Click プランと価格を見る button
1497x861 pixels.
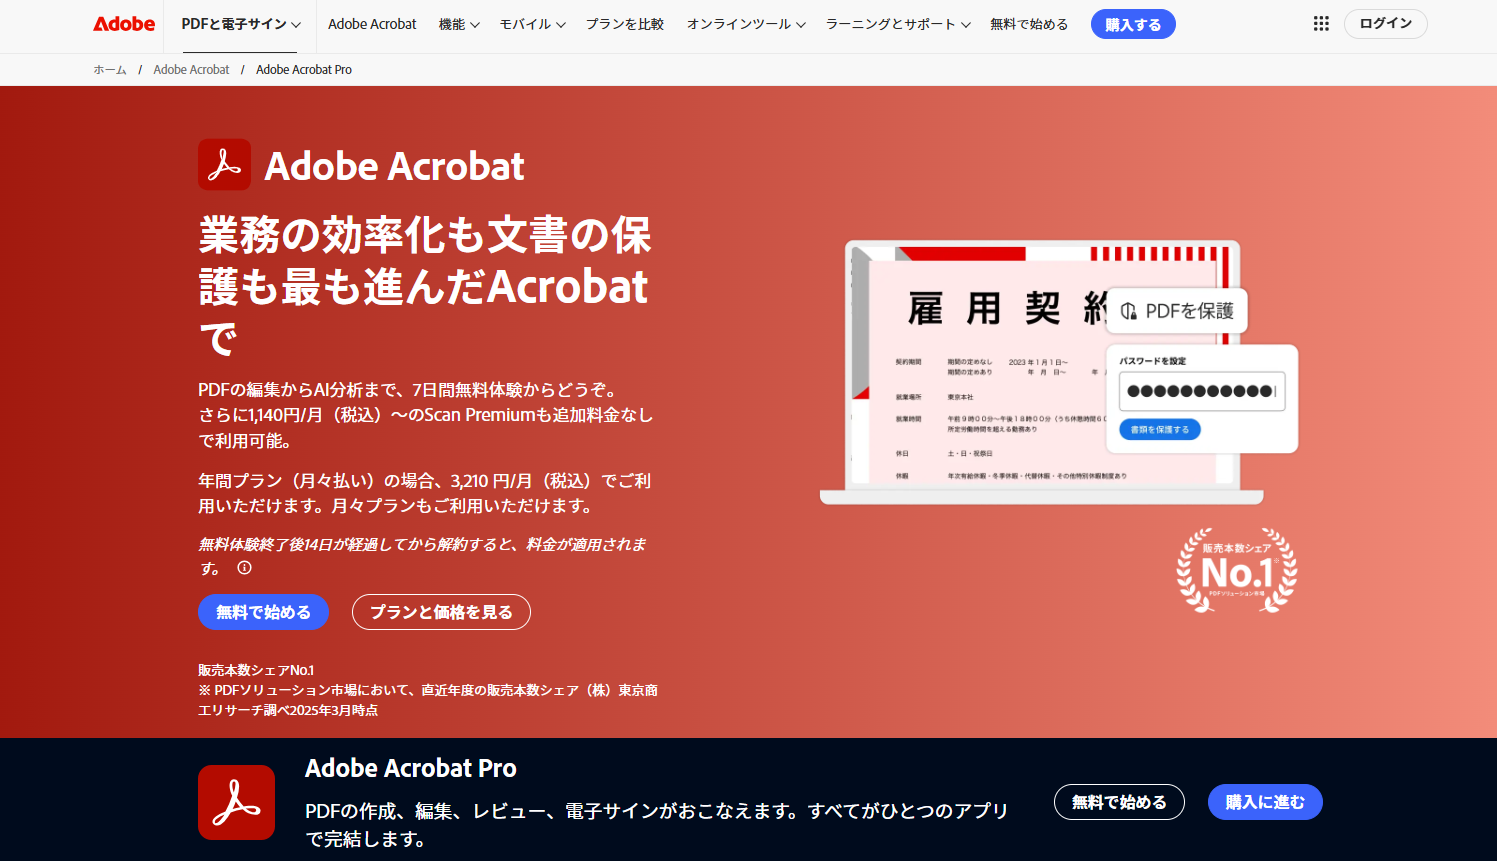pos(441,612)
